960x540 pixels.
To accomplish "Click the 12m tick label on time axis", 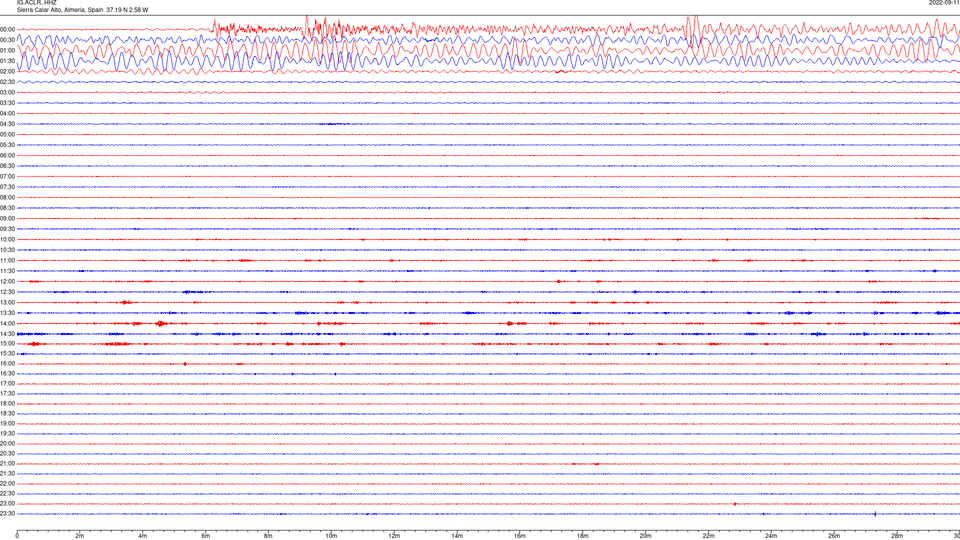I will click(x=394, y=536).
